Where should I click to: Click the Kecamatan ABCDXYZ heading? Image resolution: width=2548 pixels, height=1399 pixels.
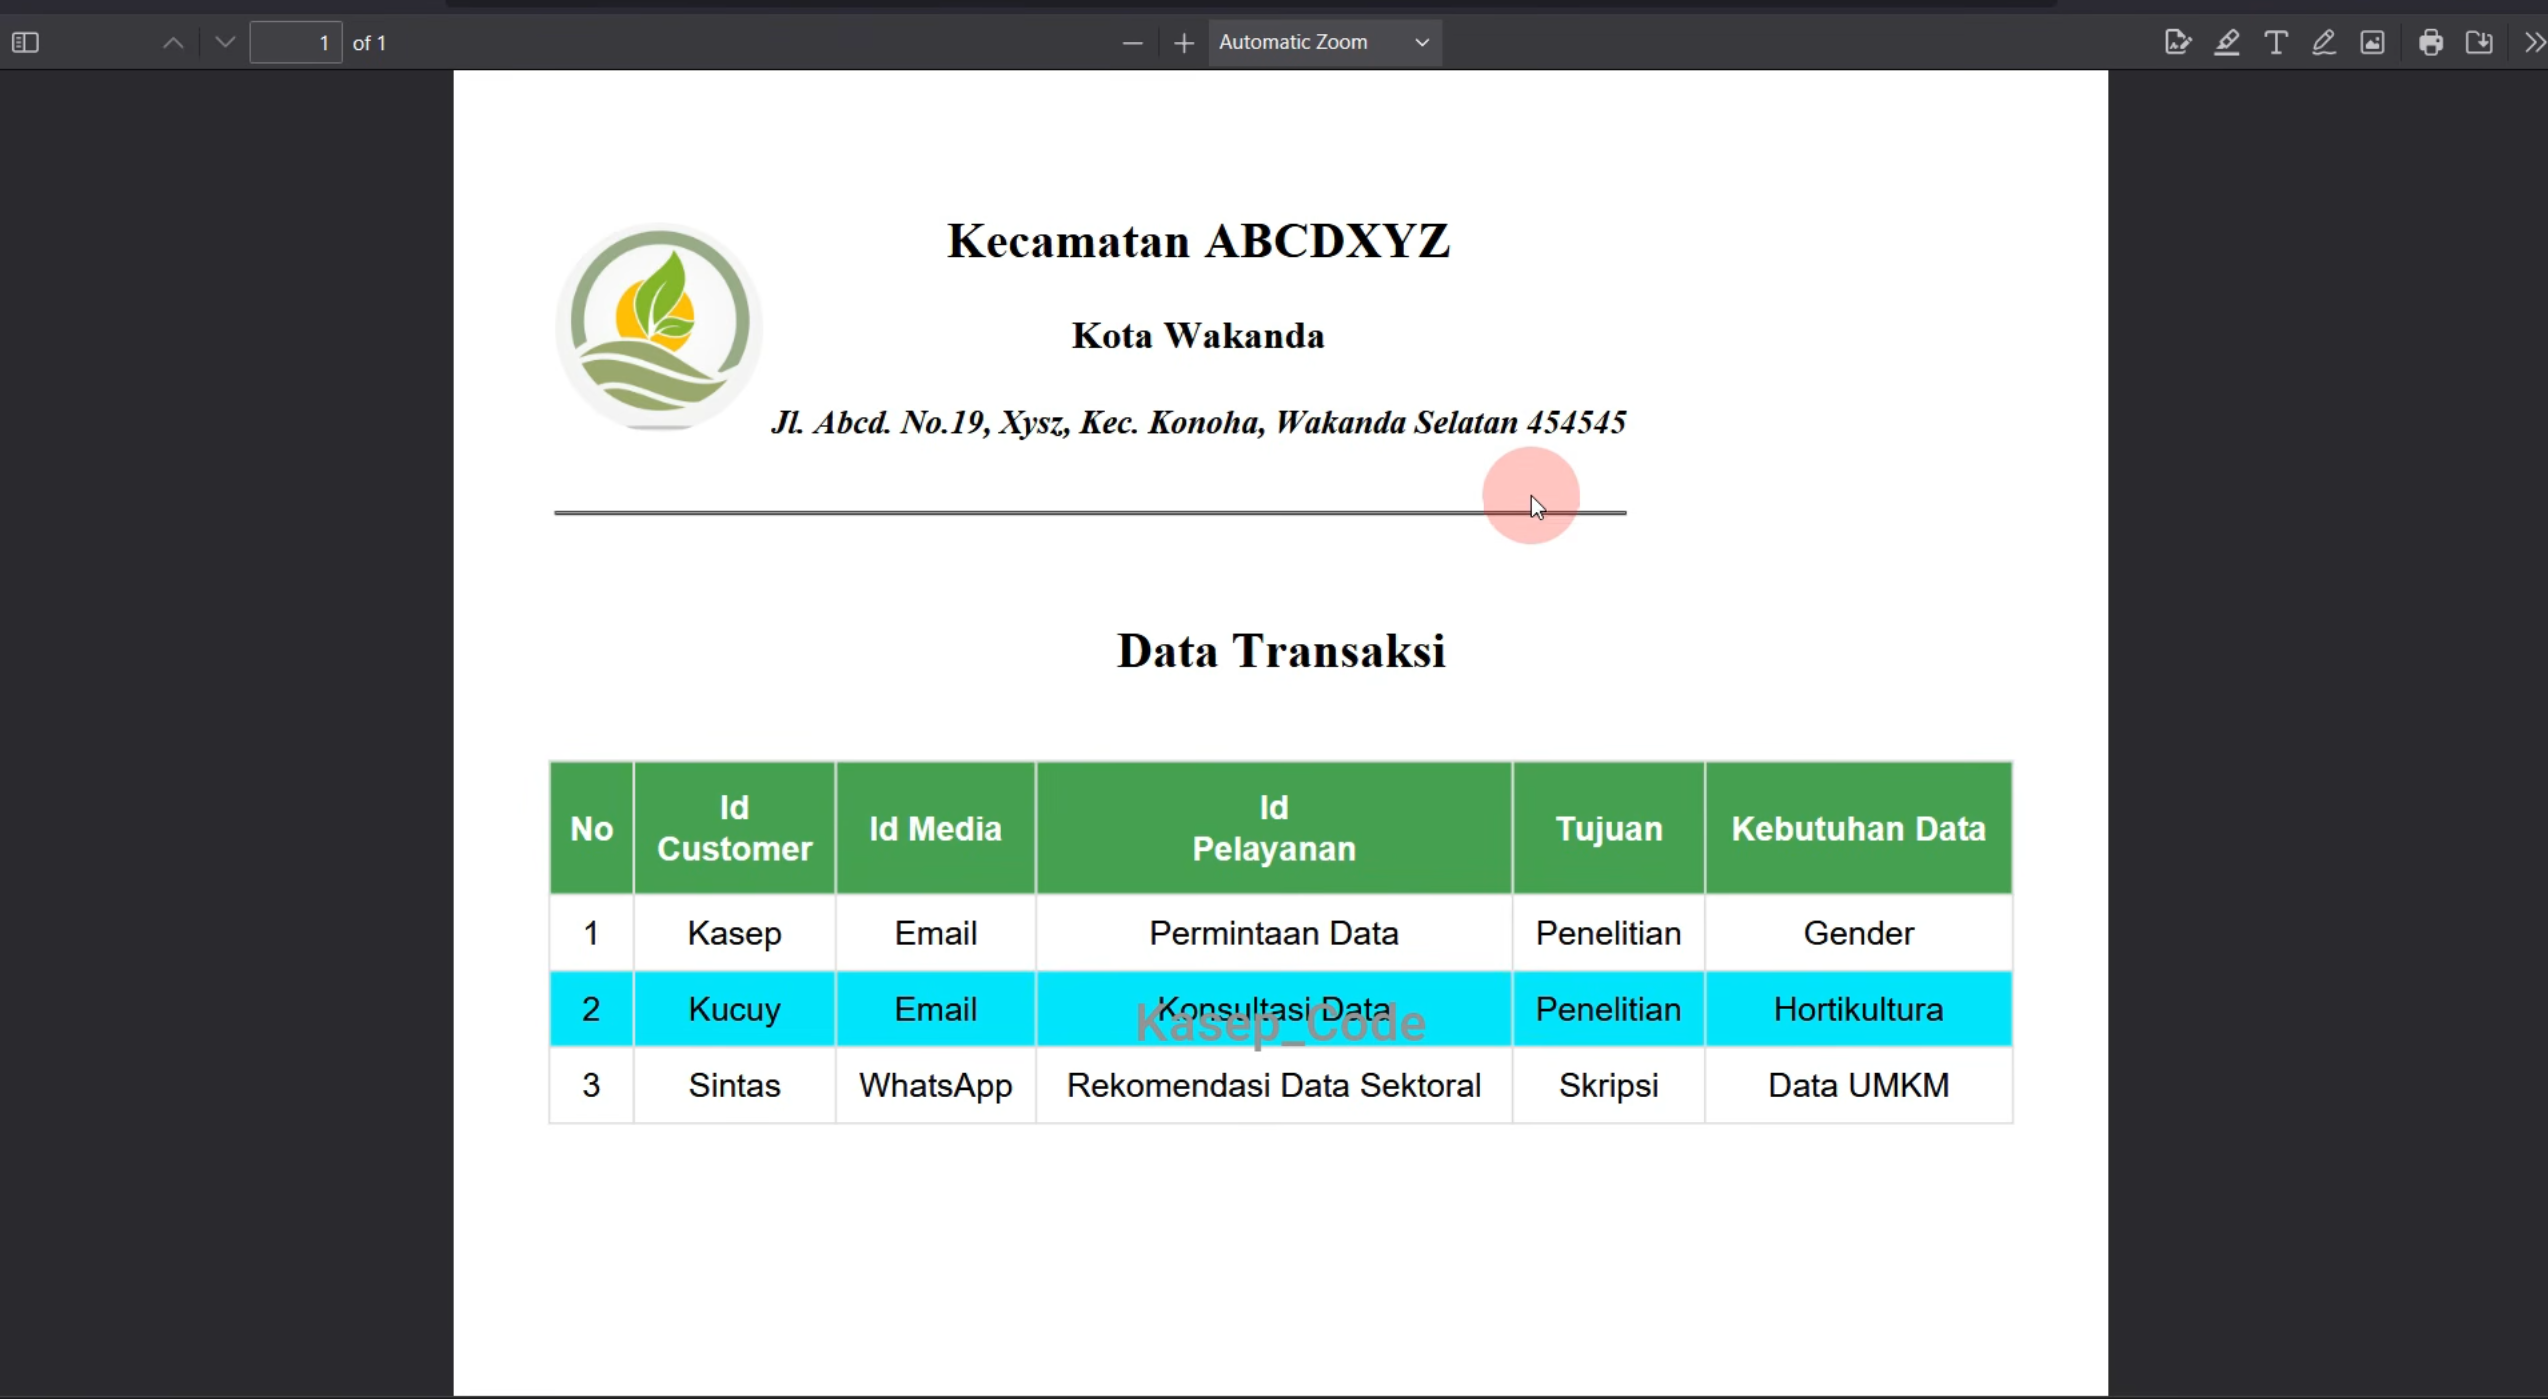1198,241
